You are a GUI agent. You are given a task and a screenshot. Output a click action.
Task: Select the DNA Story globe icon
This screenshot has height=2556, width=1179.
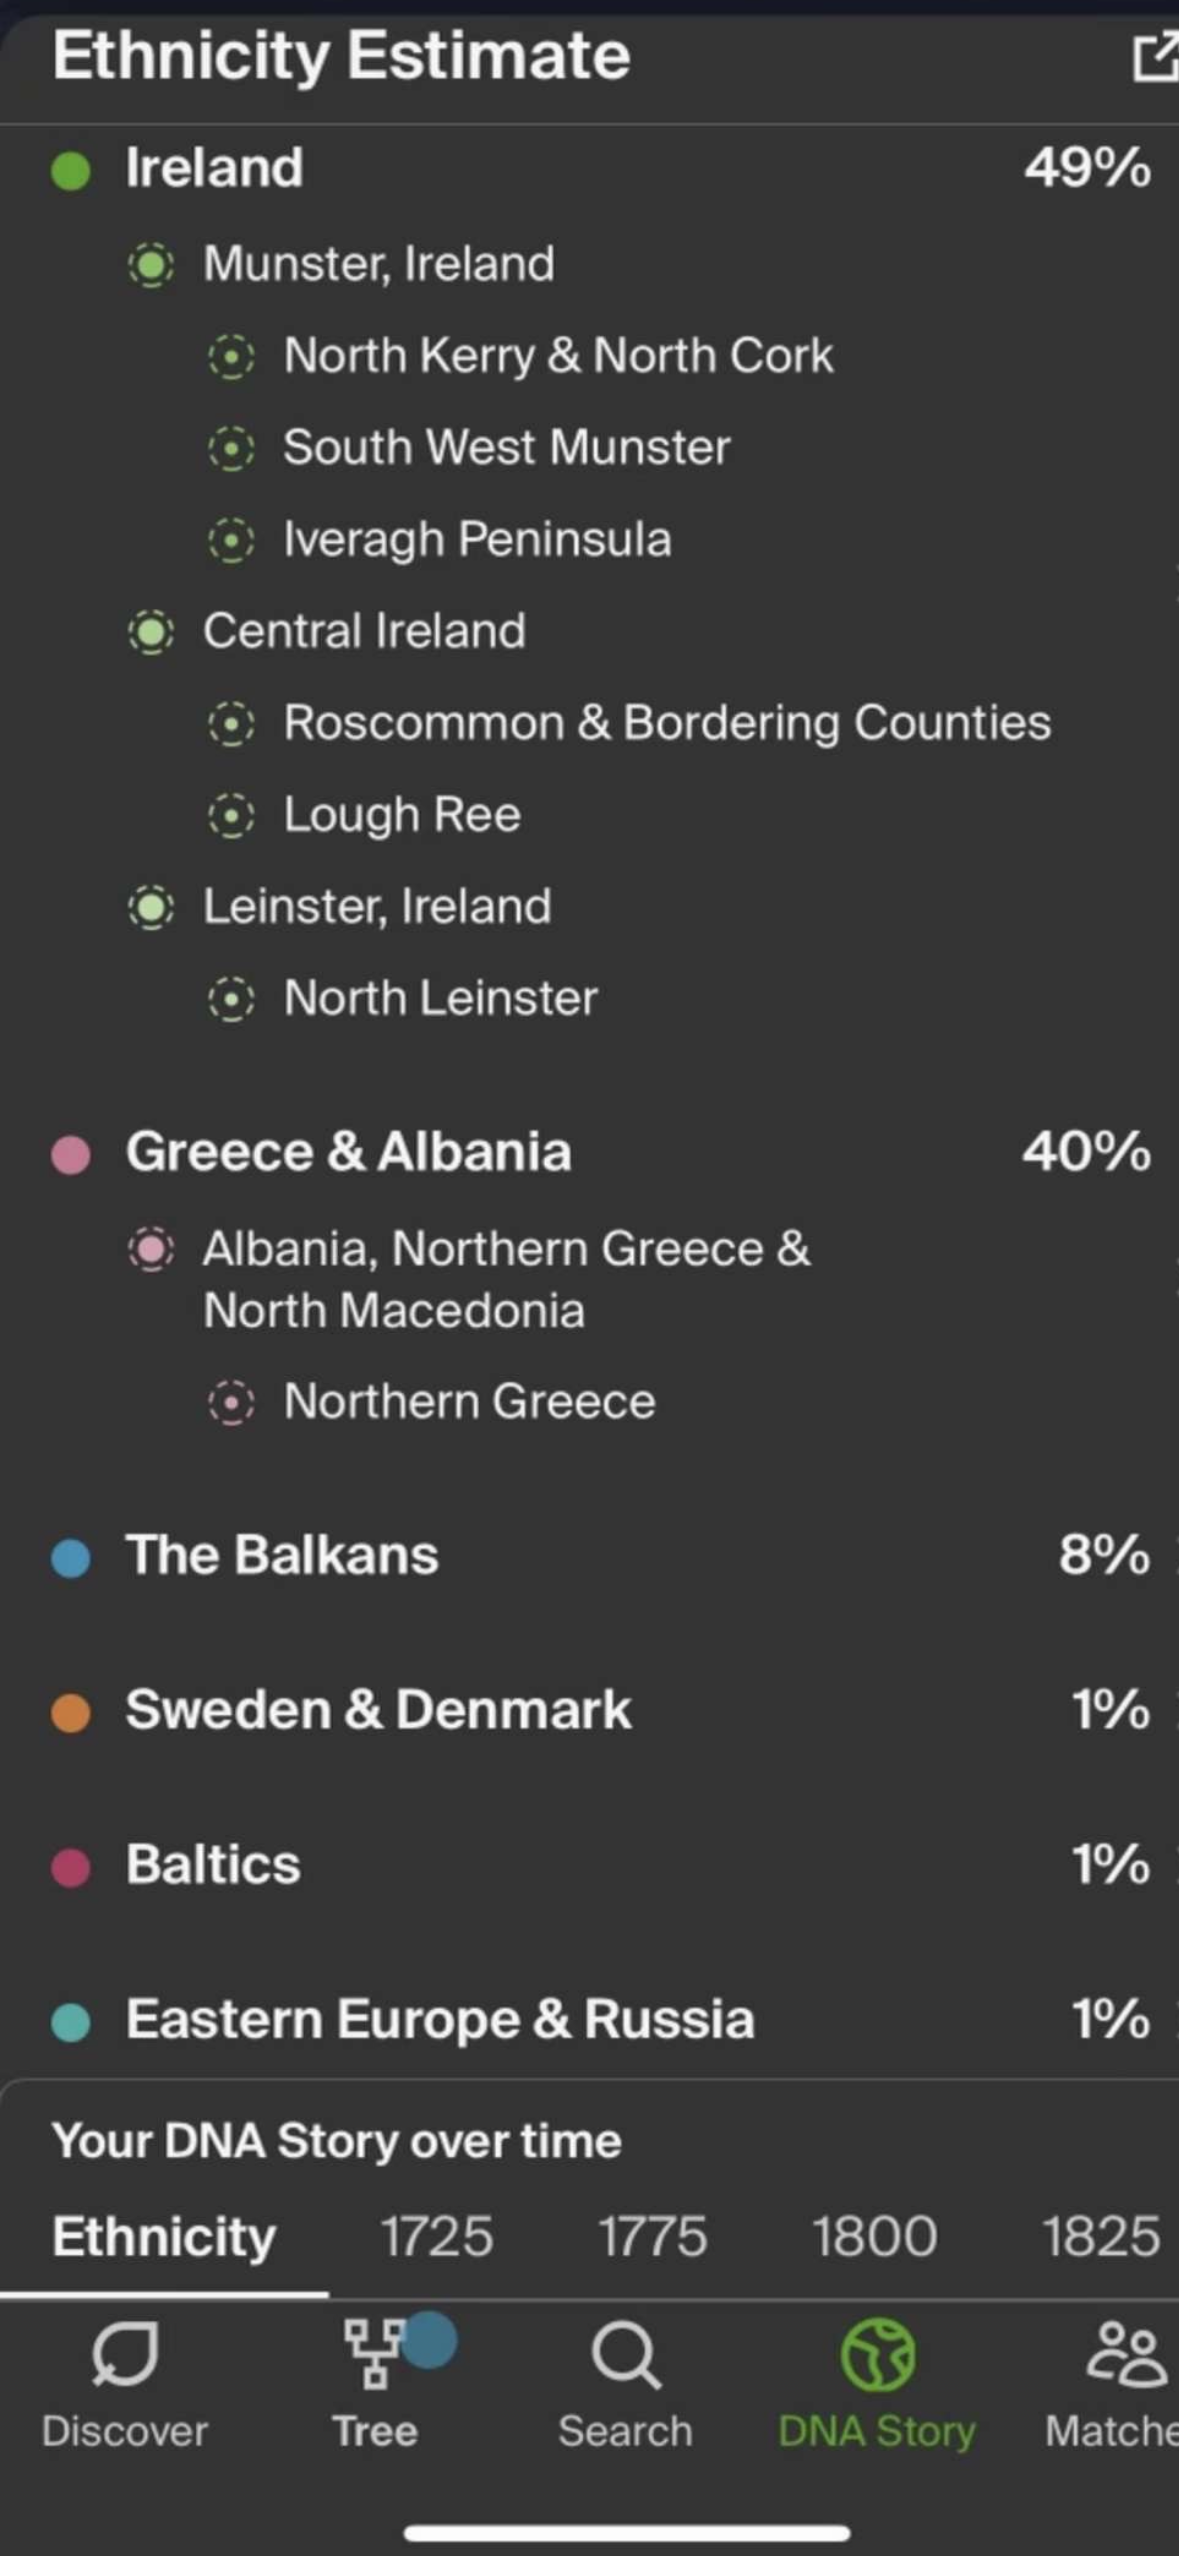877,2355
